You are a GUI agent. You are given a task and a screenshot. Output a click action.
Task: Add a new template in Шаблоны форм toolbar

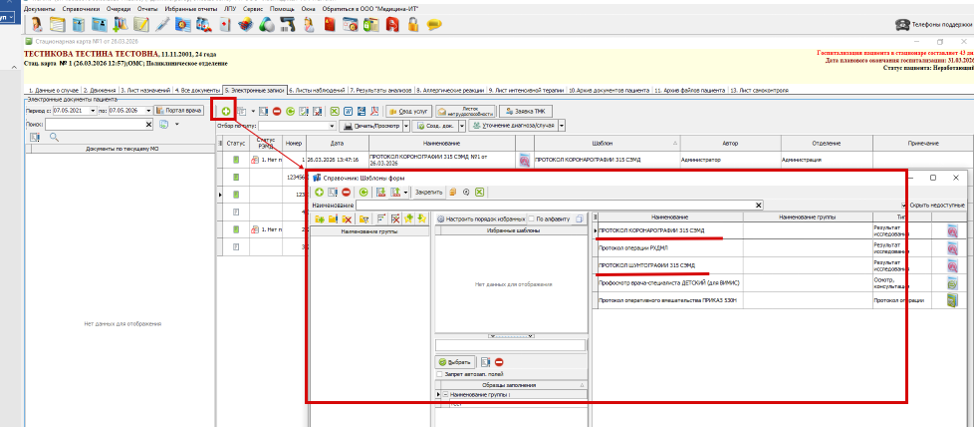point(319,192)
